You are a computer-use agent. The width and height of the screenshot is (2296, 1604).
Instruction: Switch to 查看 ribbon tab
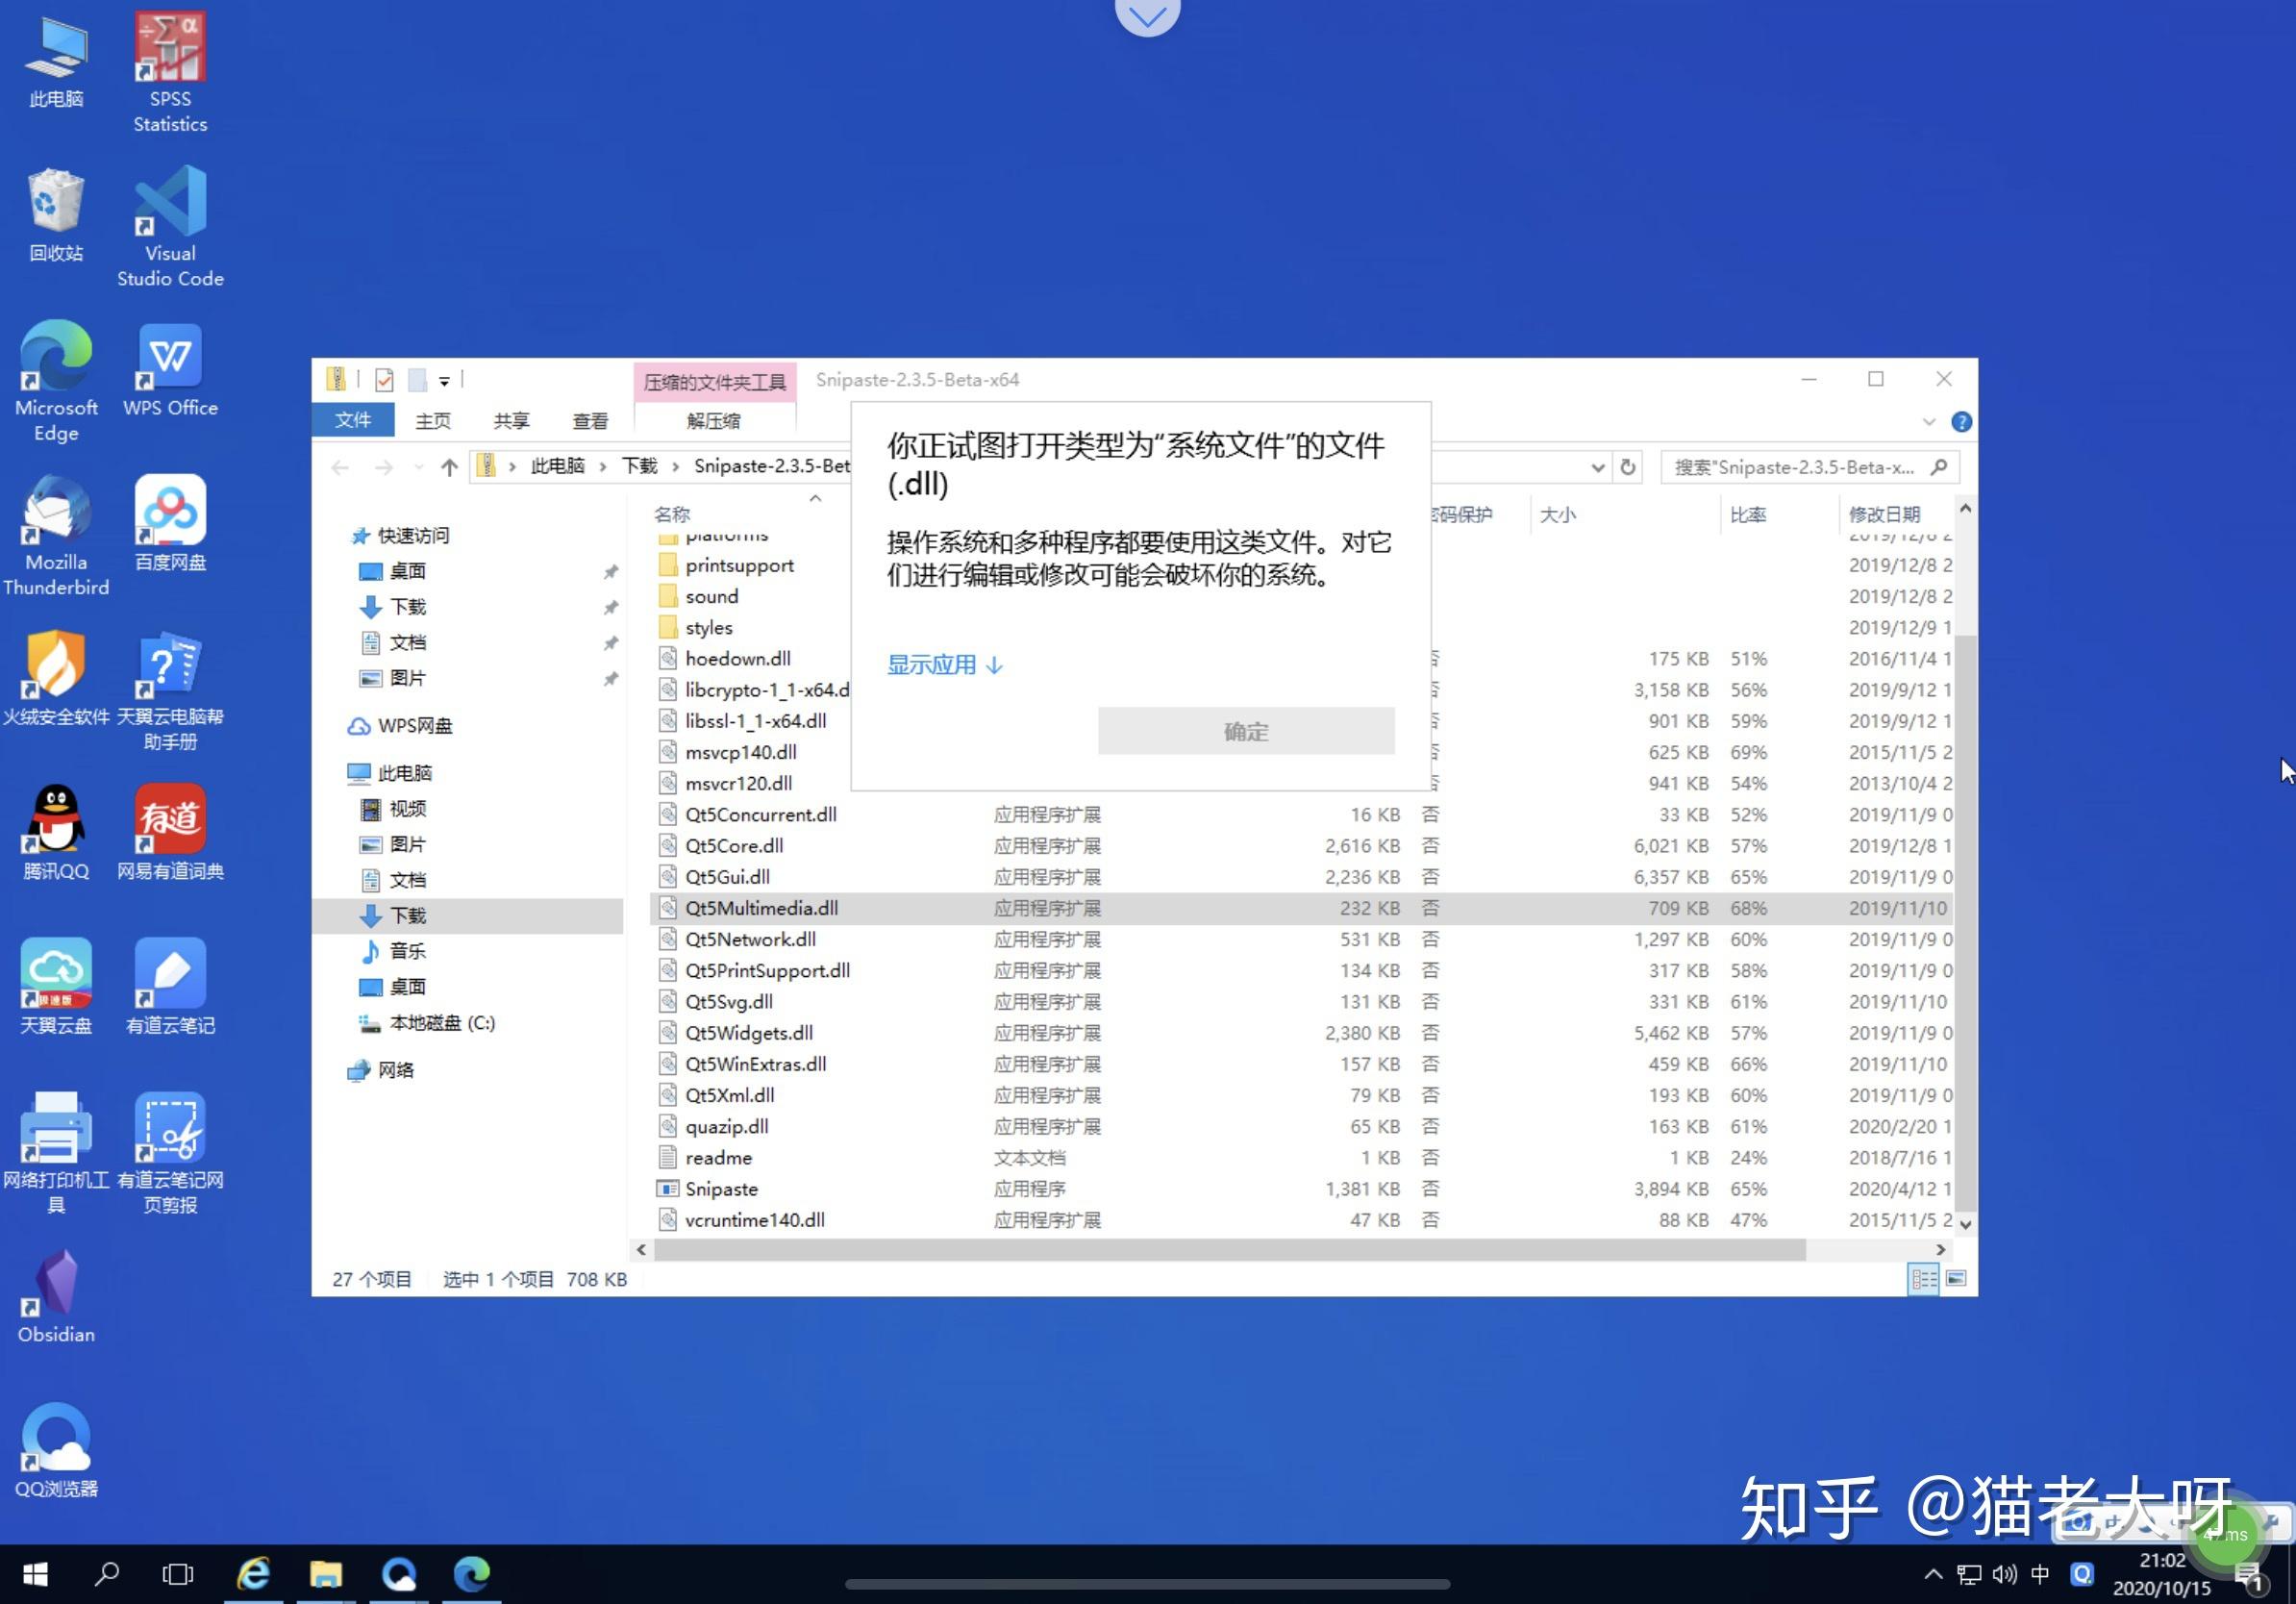pyautogui.click(x=590, y=421)
